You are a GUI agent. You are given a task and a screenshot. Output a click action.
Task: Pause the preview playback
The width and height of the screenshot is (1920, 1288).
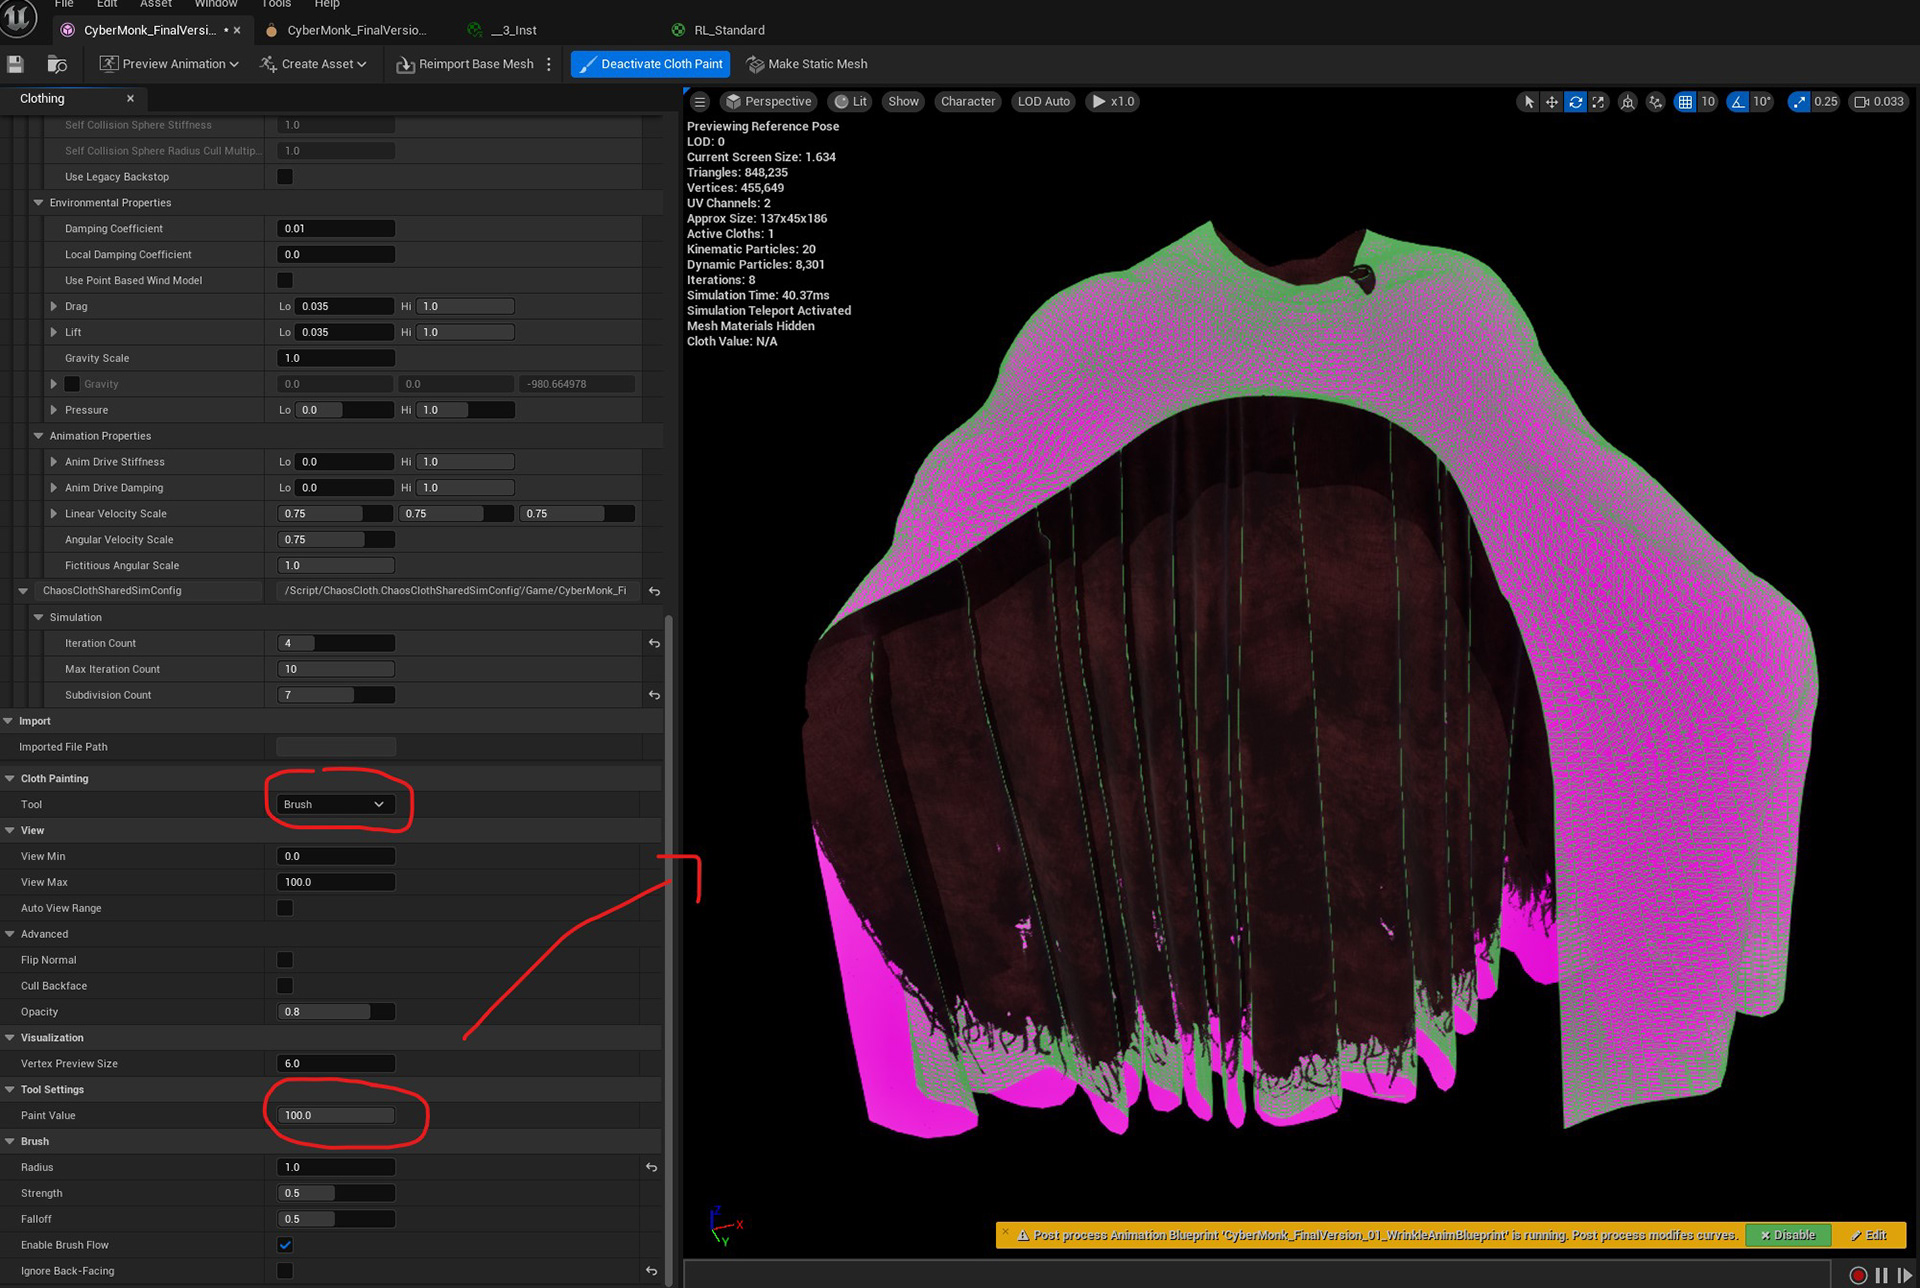click(x=1881, y=1275)
